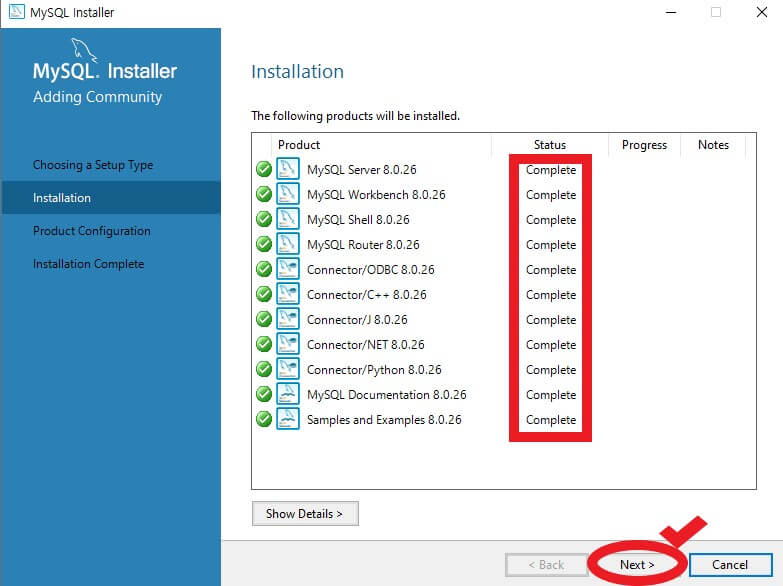Click the Samples and Examples 8.0.26 product icon

288,419
